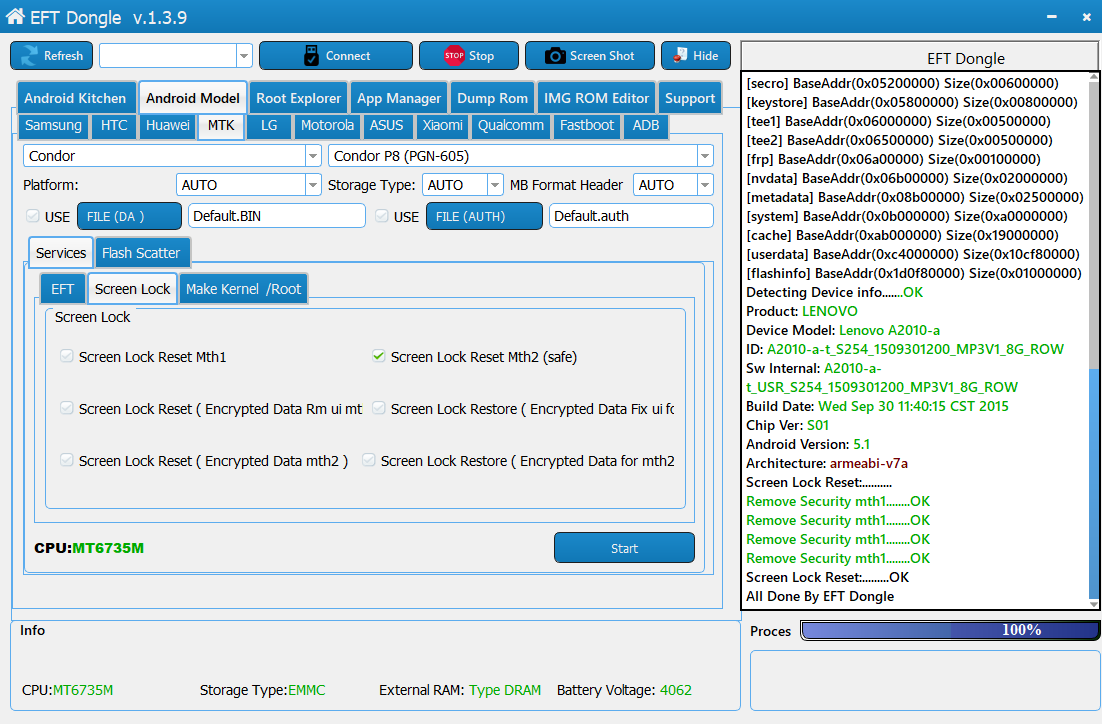This screenshot has width=1102, height=724.
Task: Open the EFT sub-tab
Action: [63, 289]
